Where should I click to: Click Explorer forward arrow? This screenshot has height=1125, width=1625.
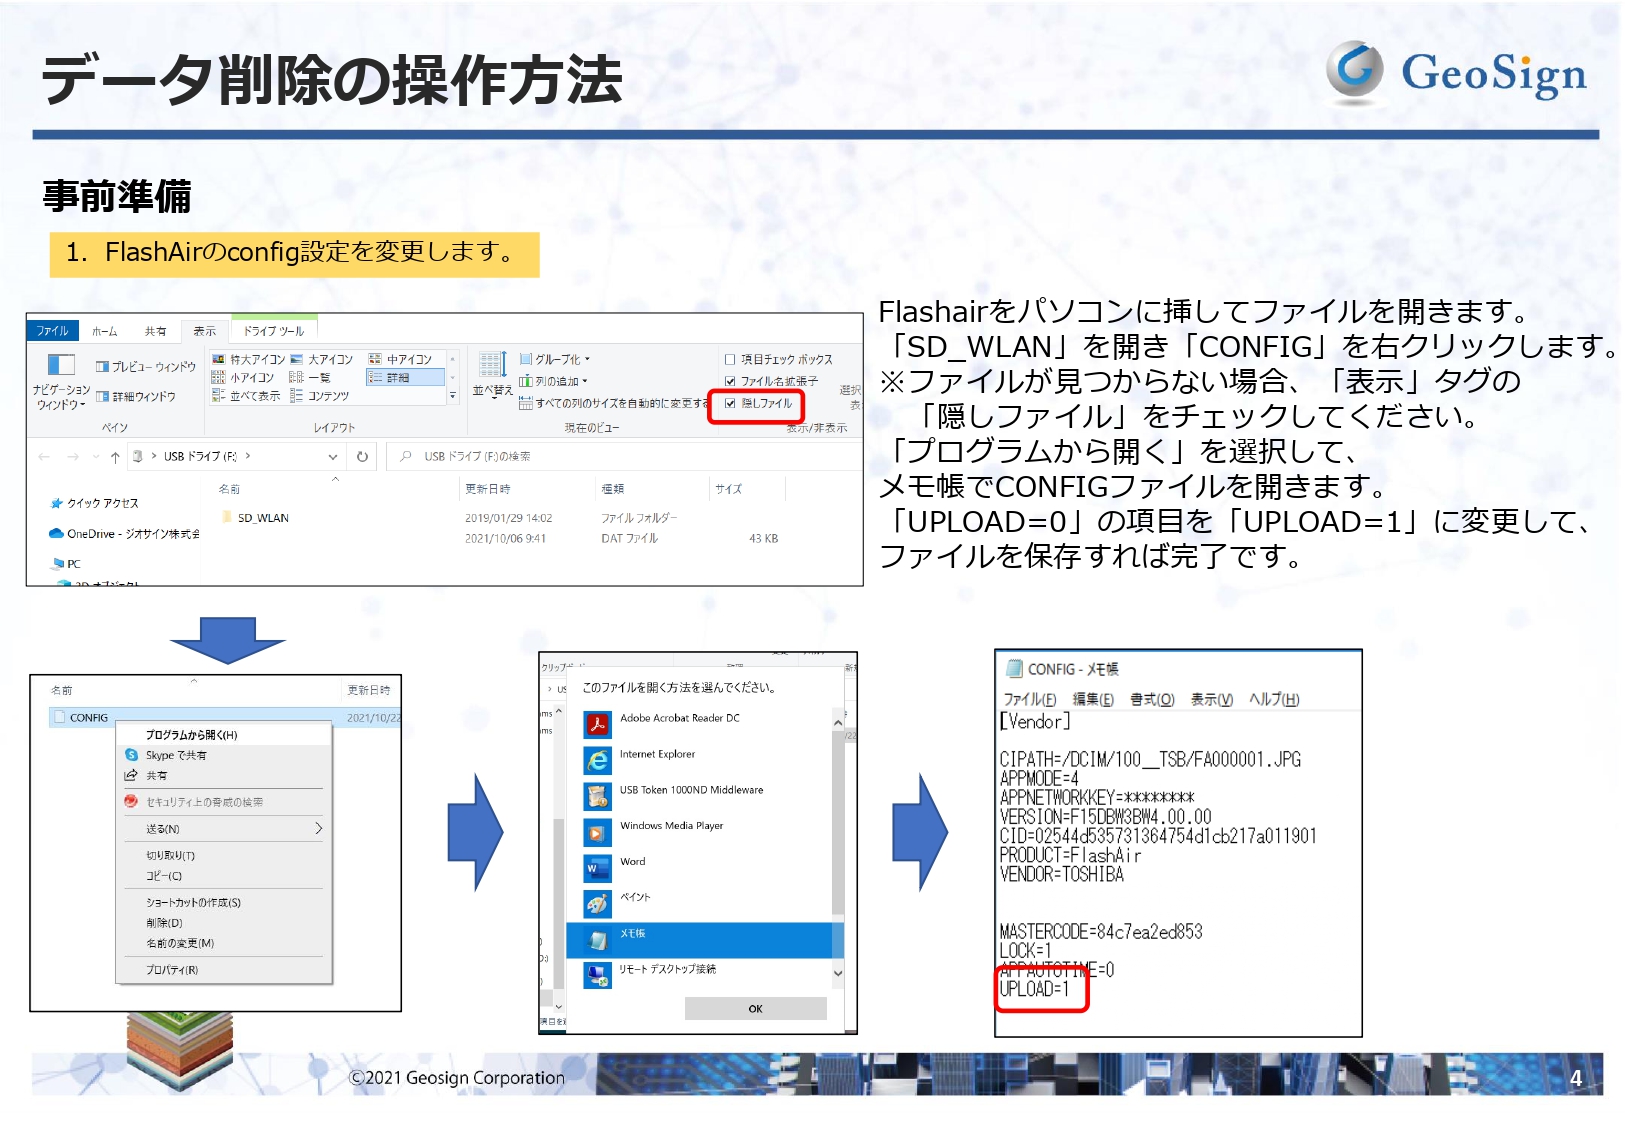73,457
